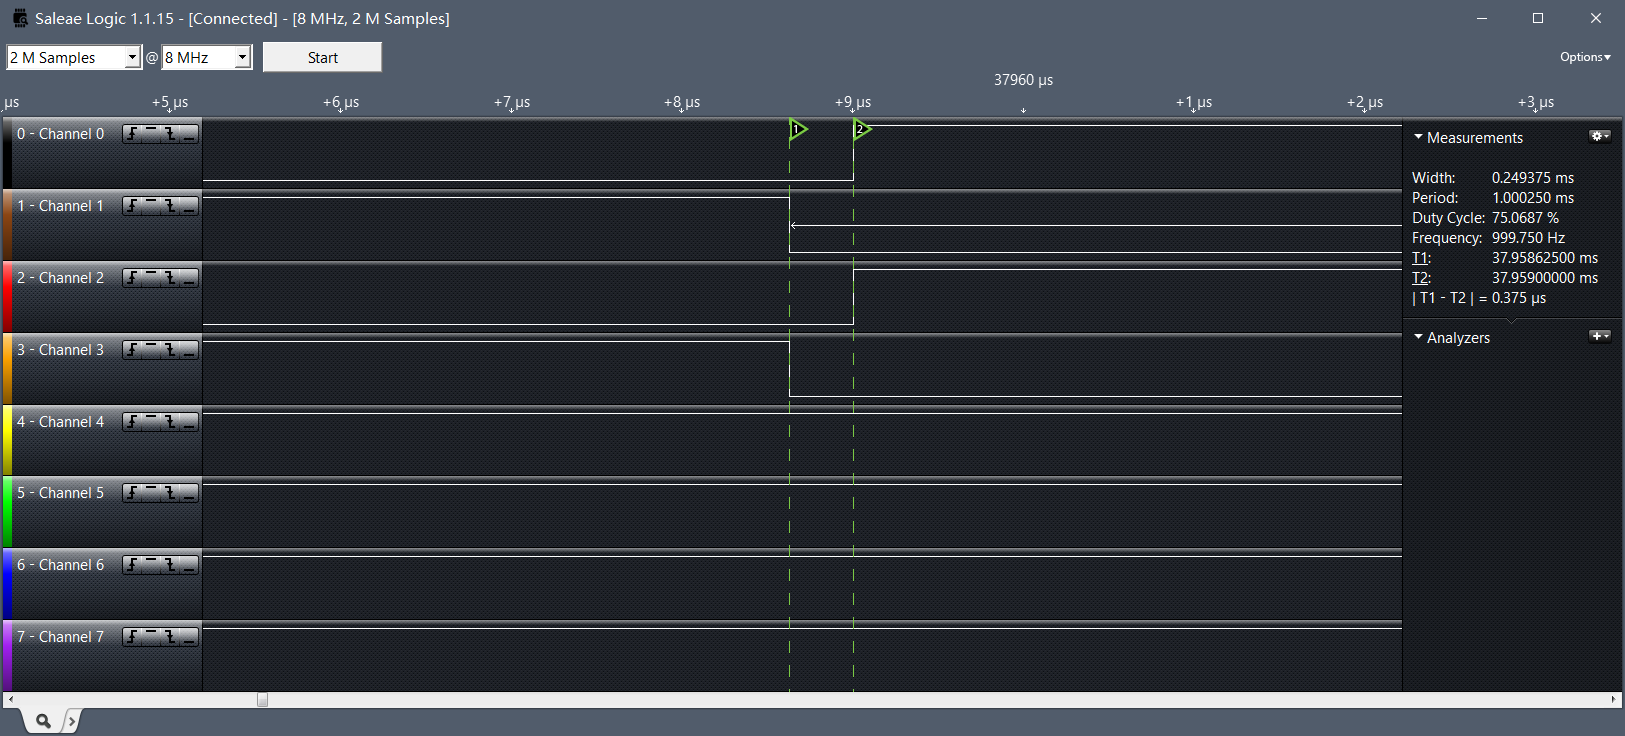This screenshot has width=1625, height=736.
Task: Open the 8 MHz sample rate dropdown
Action: 242,58
